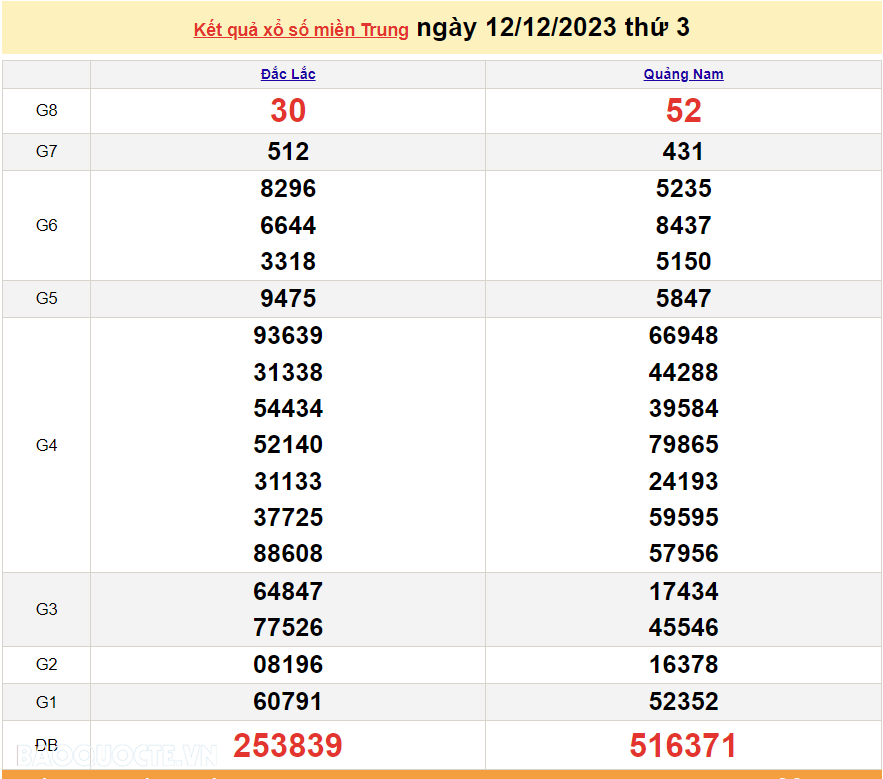Image resolution: width=883 pixels, height=779 pixels.
Task: Click the number 8437
Action: tap(683, 225)
